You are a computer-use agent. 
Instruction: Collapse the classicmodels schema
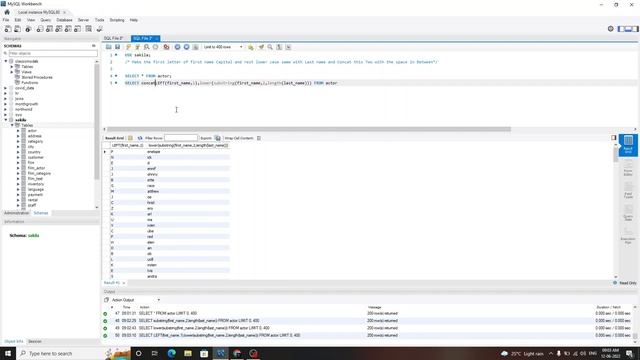coord(6,61)
